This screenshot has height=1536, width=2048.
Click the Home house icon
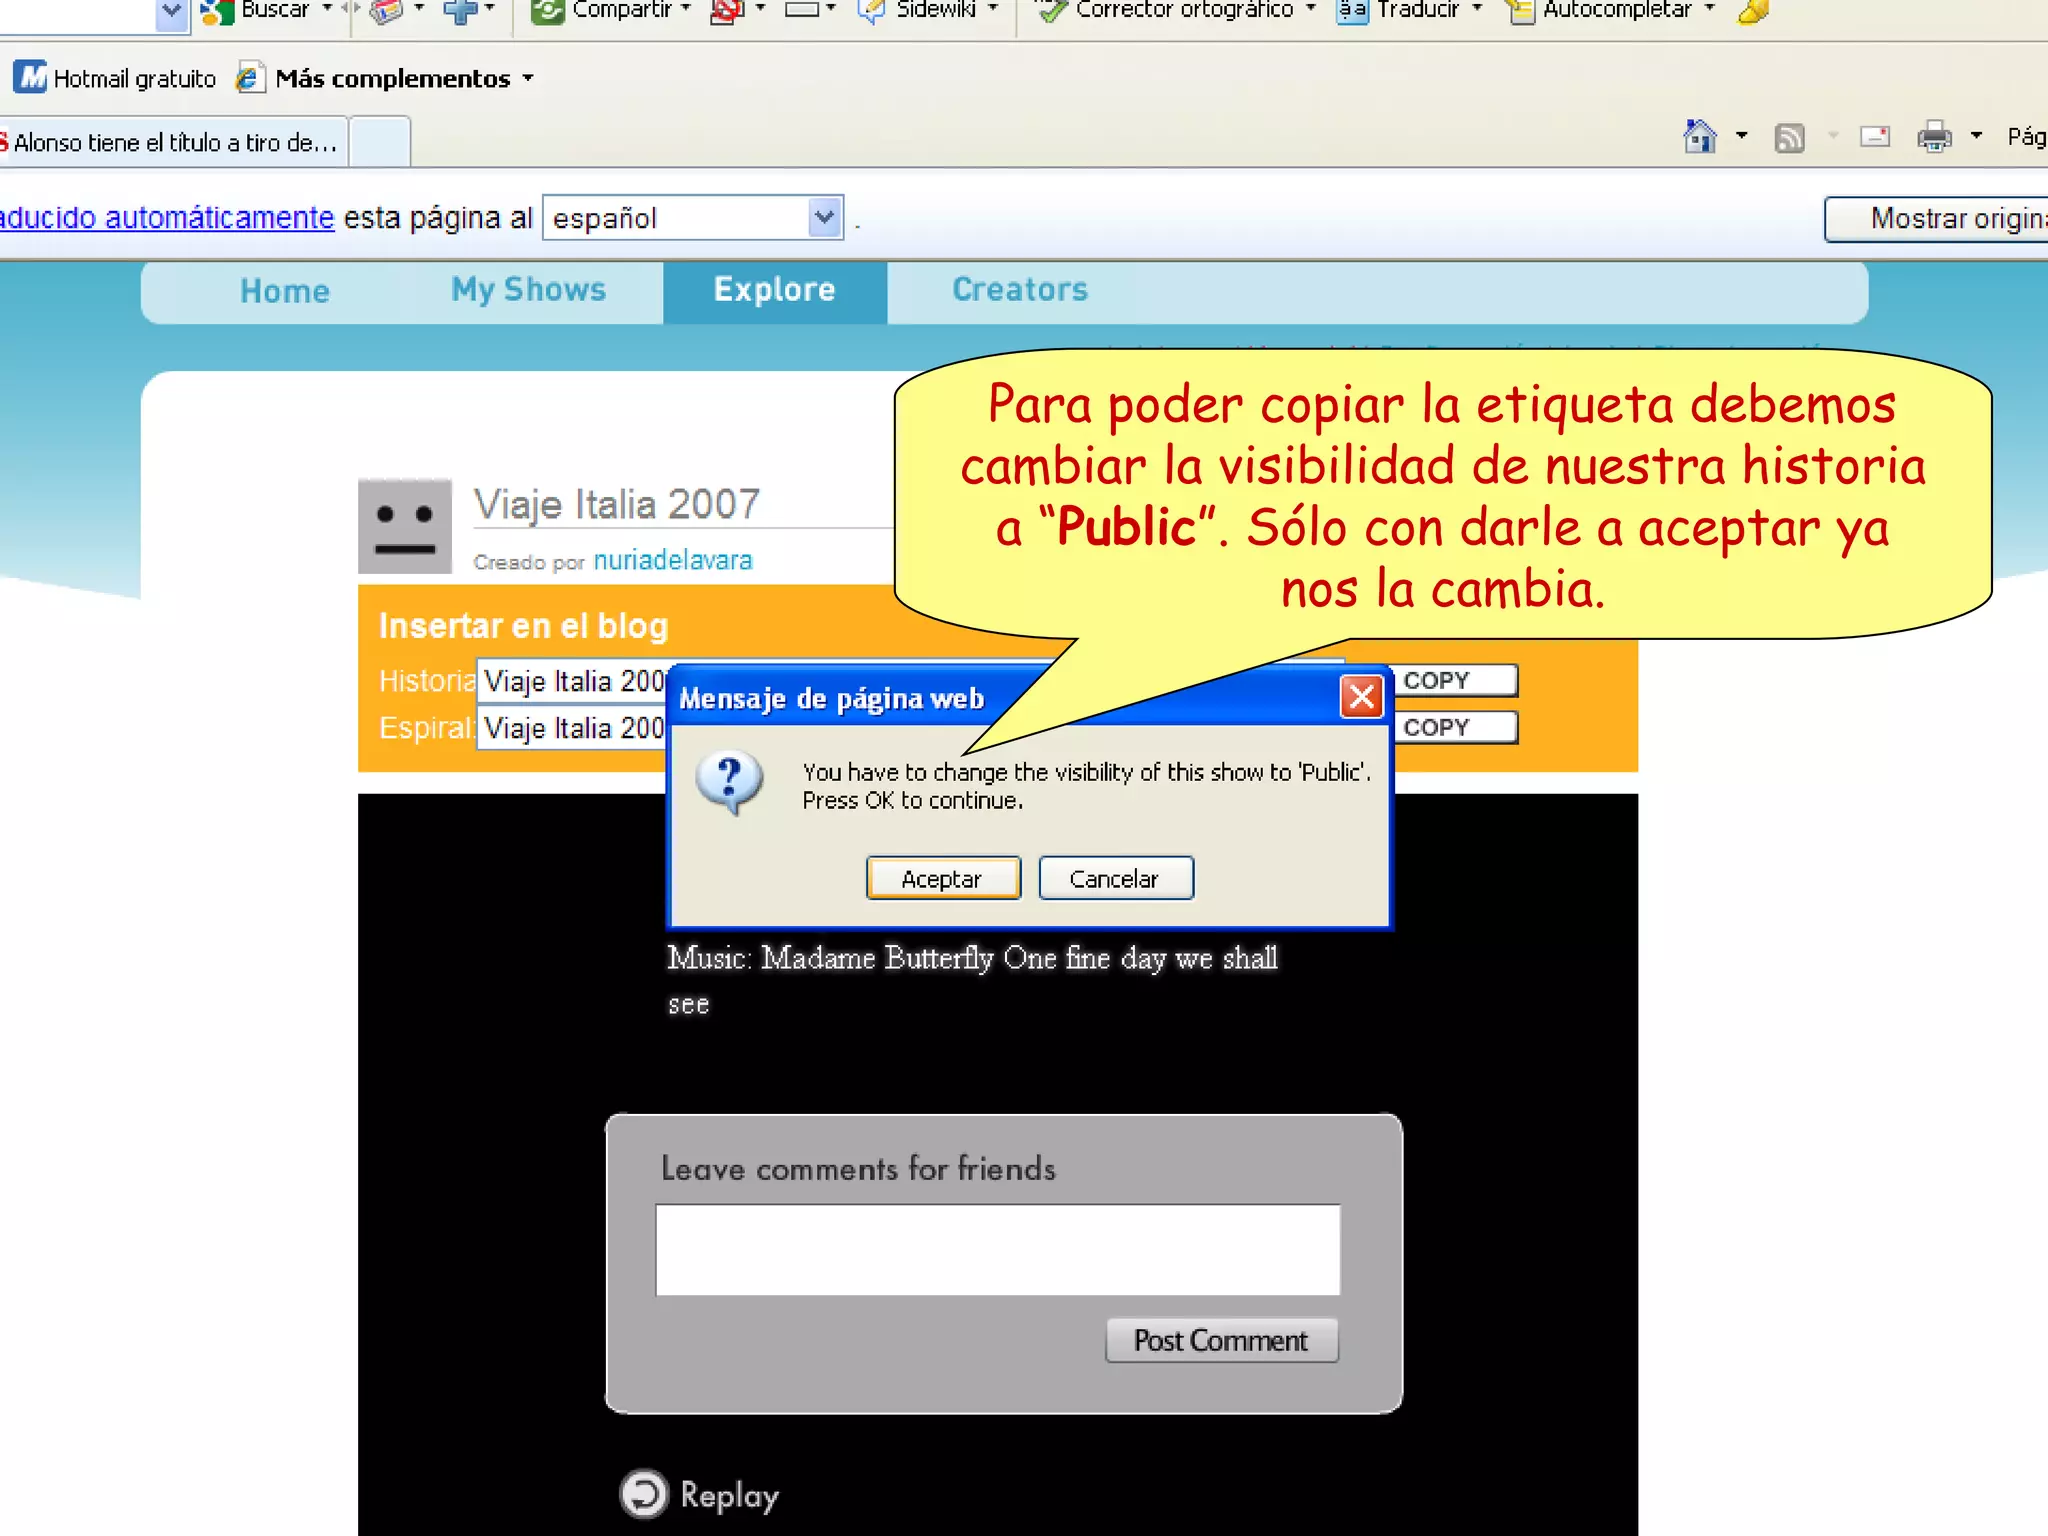point(1699,135)
